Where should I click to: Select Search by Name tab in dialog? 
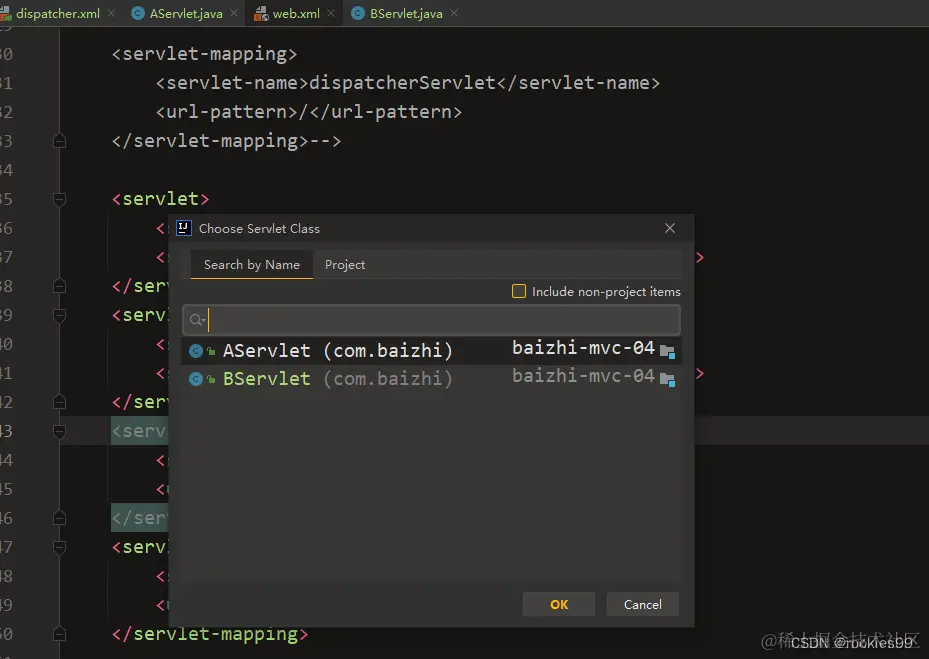coord(252,264)
